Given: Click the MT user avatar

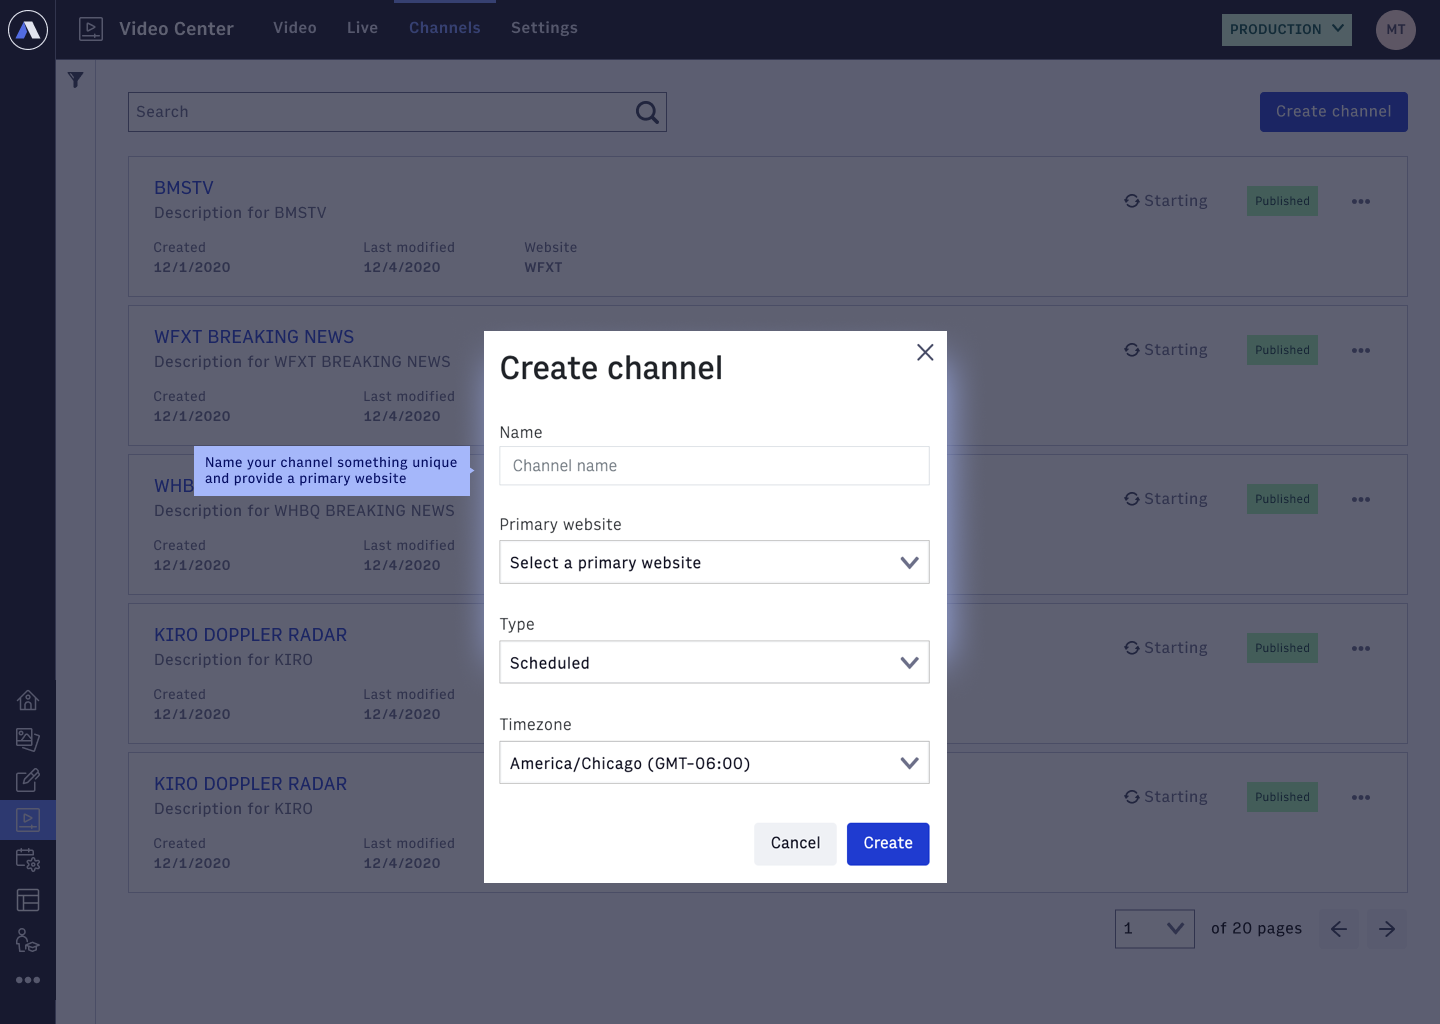Looking at the screenshot, I should [1396, 29].
